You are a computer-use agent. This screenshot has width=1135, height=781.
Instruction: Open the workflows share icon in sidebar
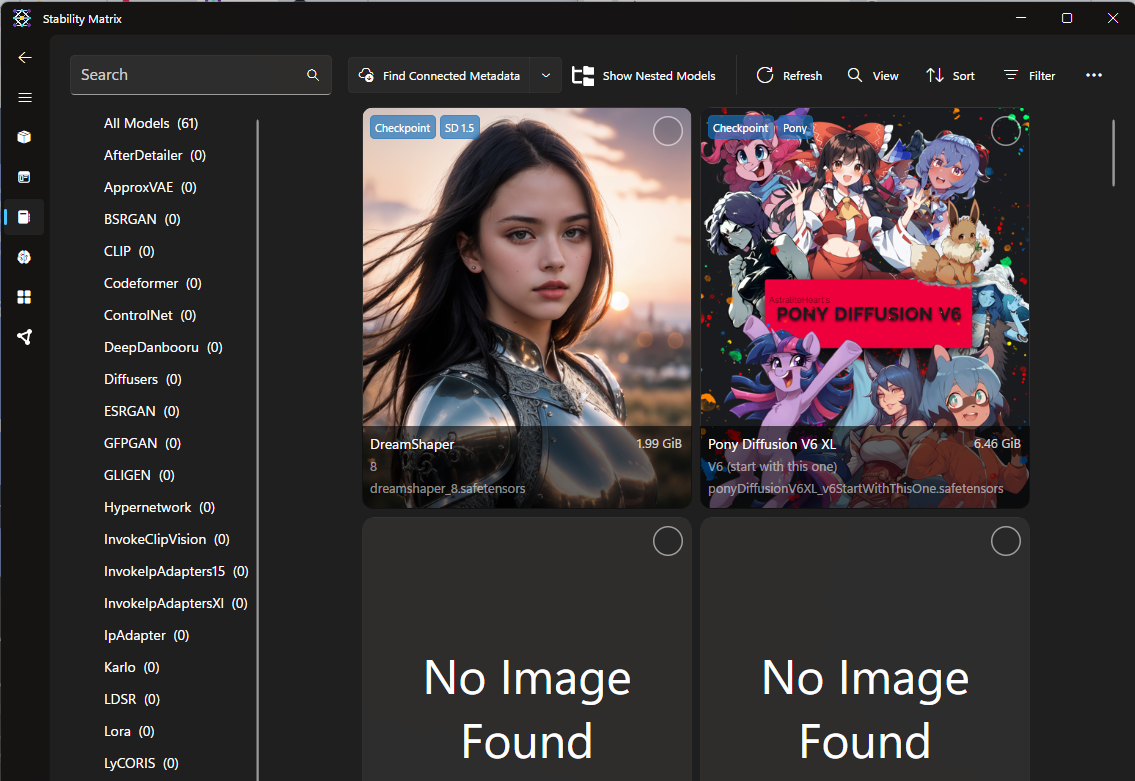click(x=25, y=337)
